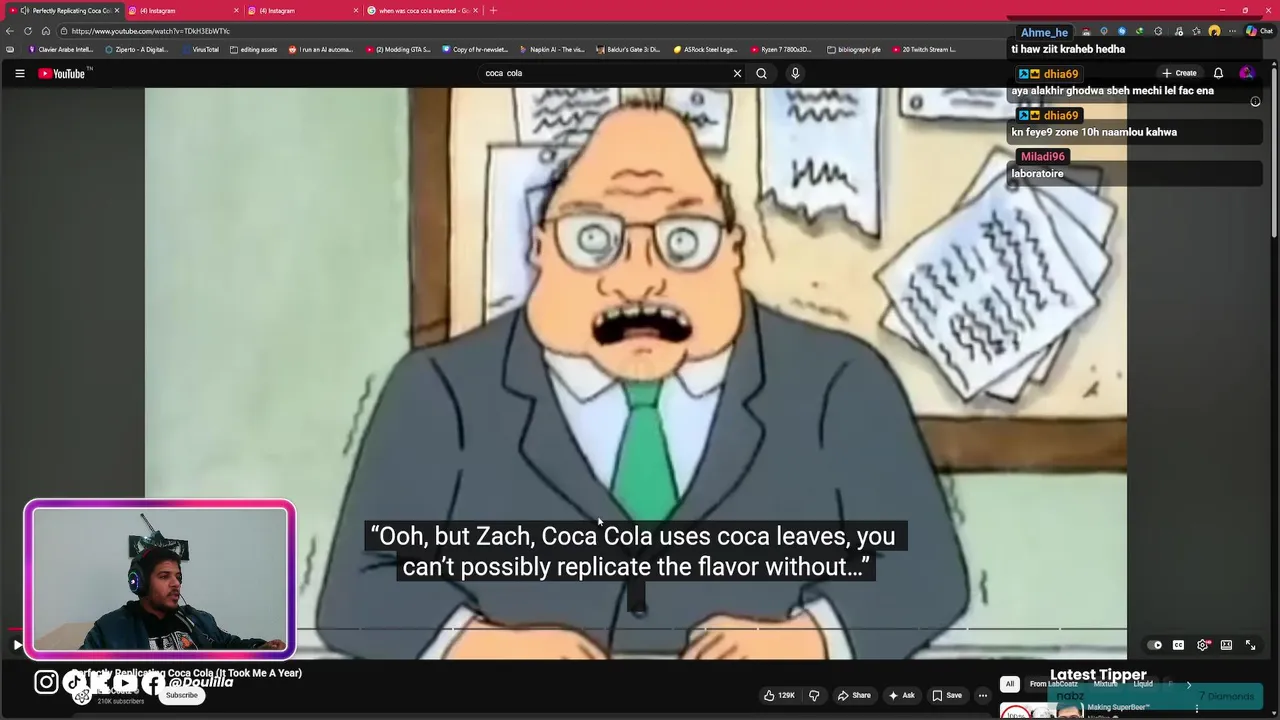The height and width of the screenshot is (720, 1280).
Task: Open the Create video button
Action: (1179, 73)
